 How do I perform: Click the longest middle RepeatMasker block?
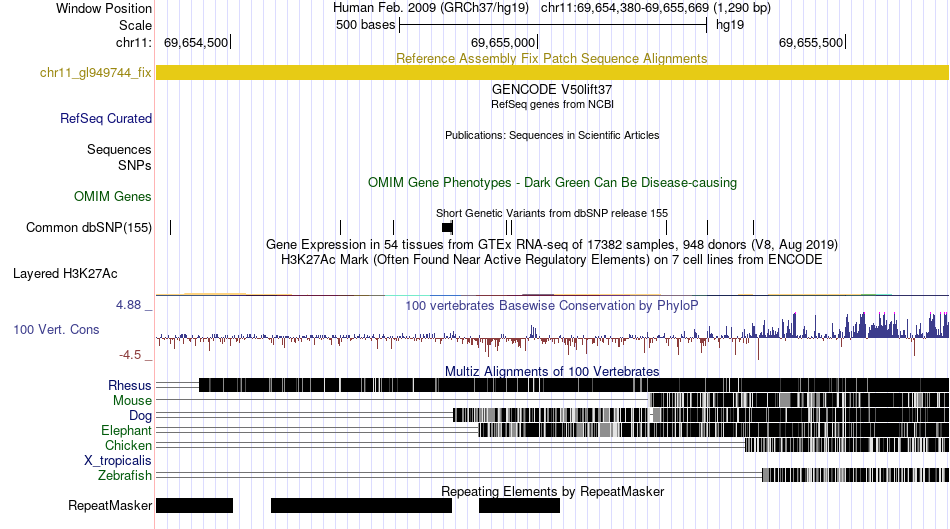361,505
